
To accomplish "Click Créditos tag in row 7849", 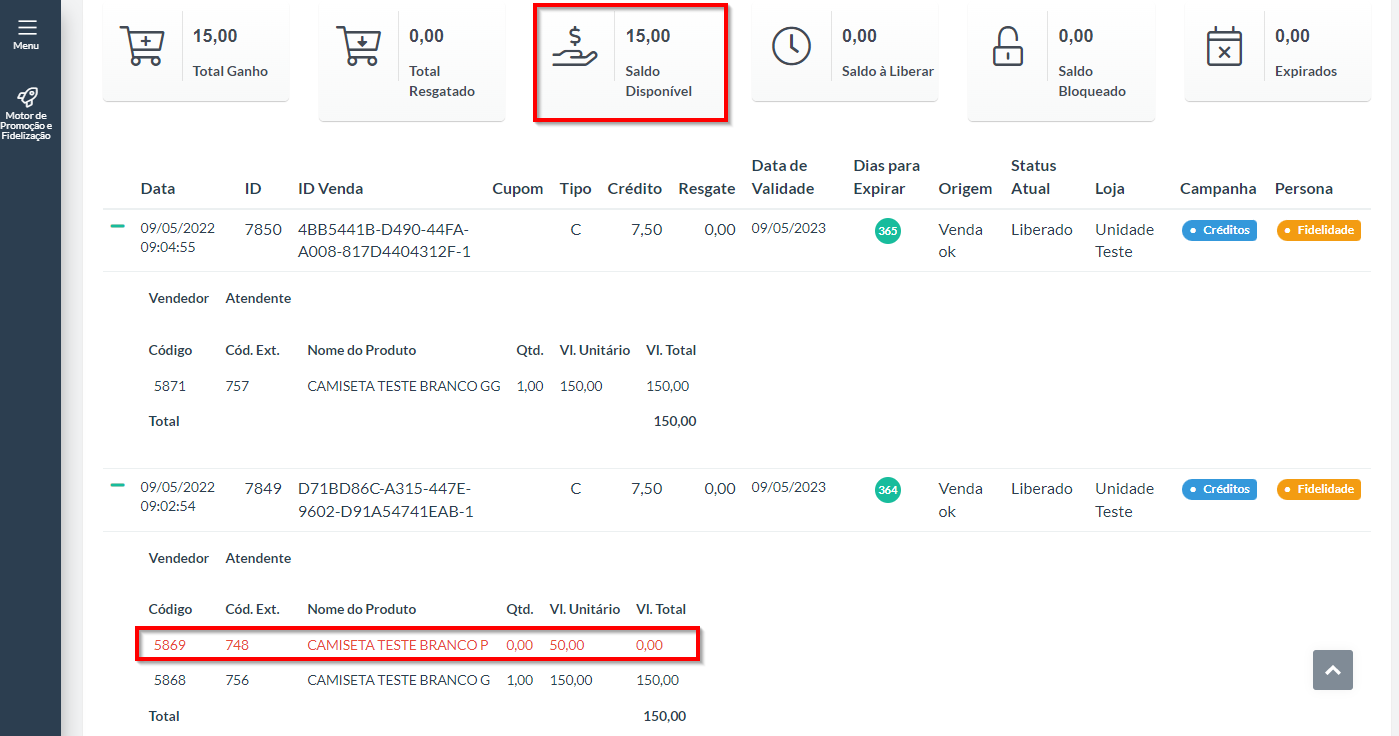I will click(x=1219, y=489).
